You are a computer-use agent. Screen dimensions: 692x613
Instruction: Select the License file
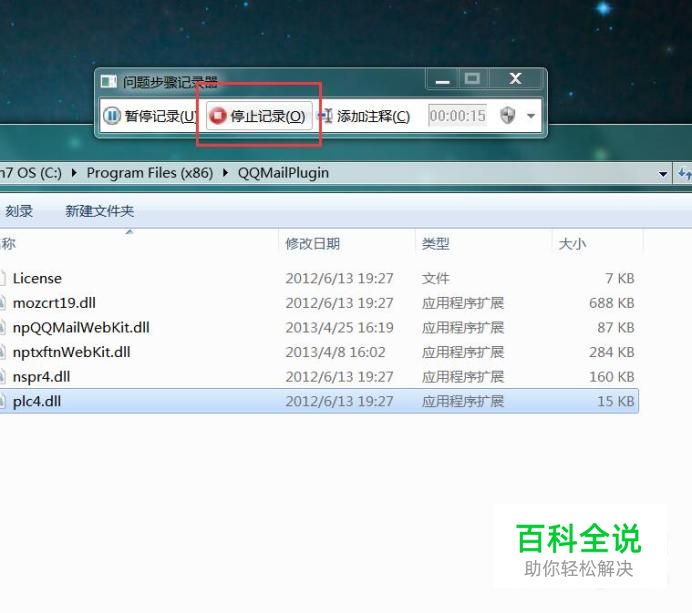coord(37,278)
